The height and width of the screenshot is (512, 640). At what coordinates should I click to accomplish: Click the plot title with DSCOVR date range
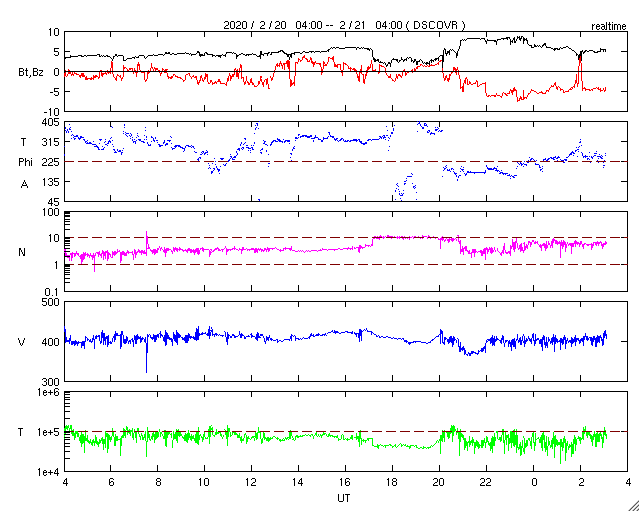tap(344, 25)
